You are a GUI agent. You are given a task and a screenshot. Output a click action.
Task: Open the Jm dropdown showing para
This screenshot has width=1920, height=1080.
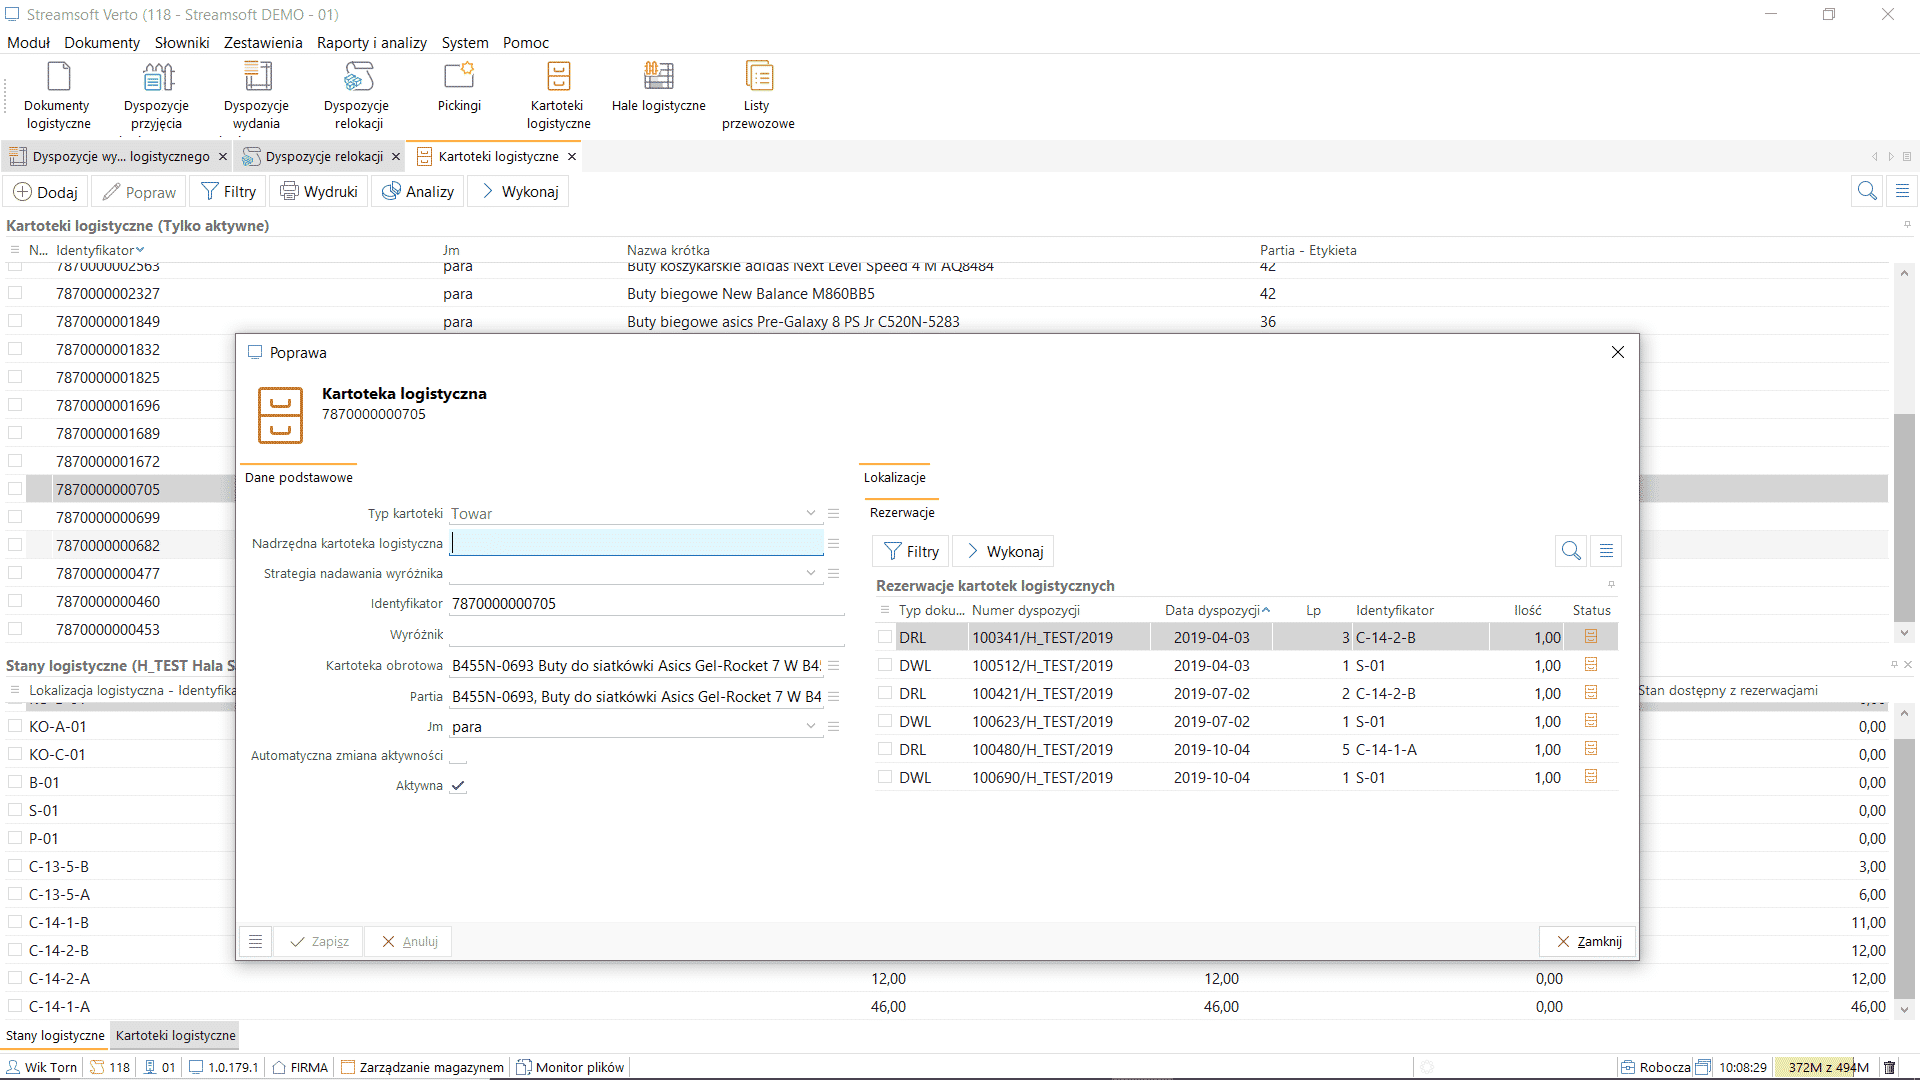pos(811,727)
